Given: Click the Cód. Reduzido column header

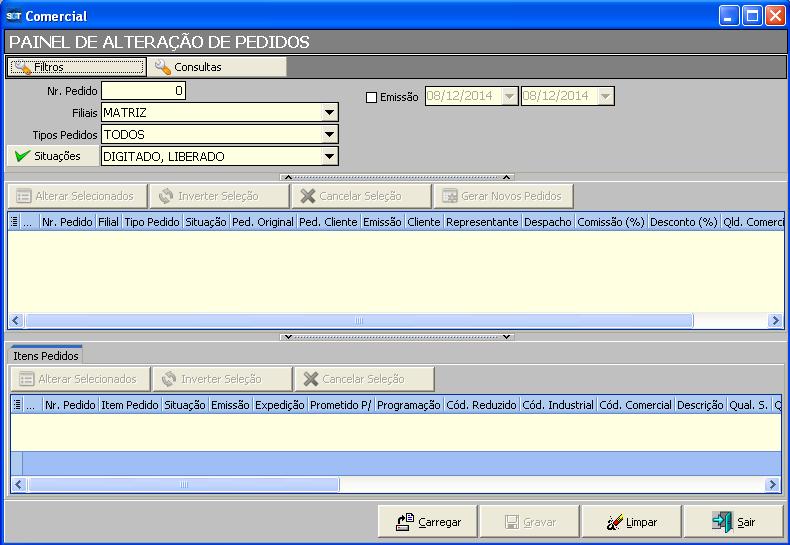Looking at the screenshot, I should 480,405.
